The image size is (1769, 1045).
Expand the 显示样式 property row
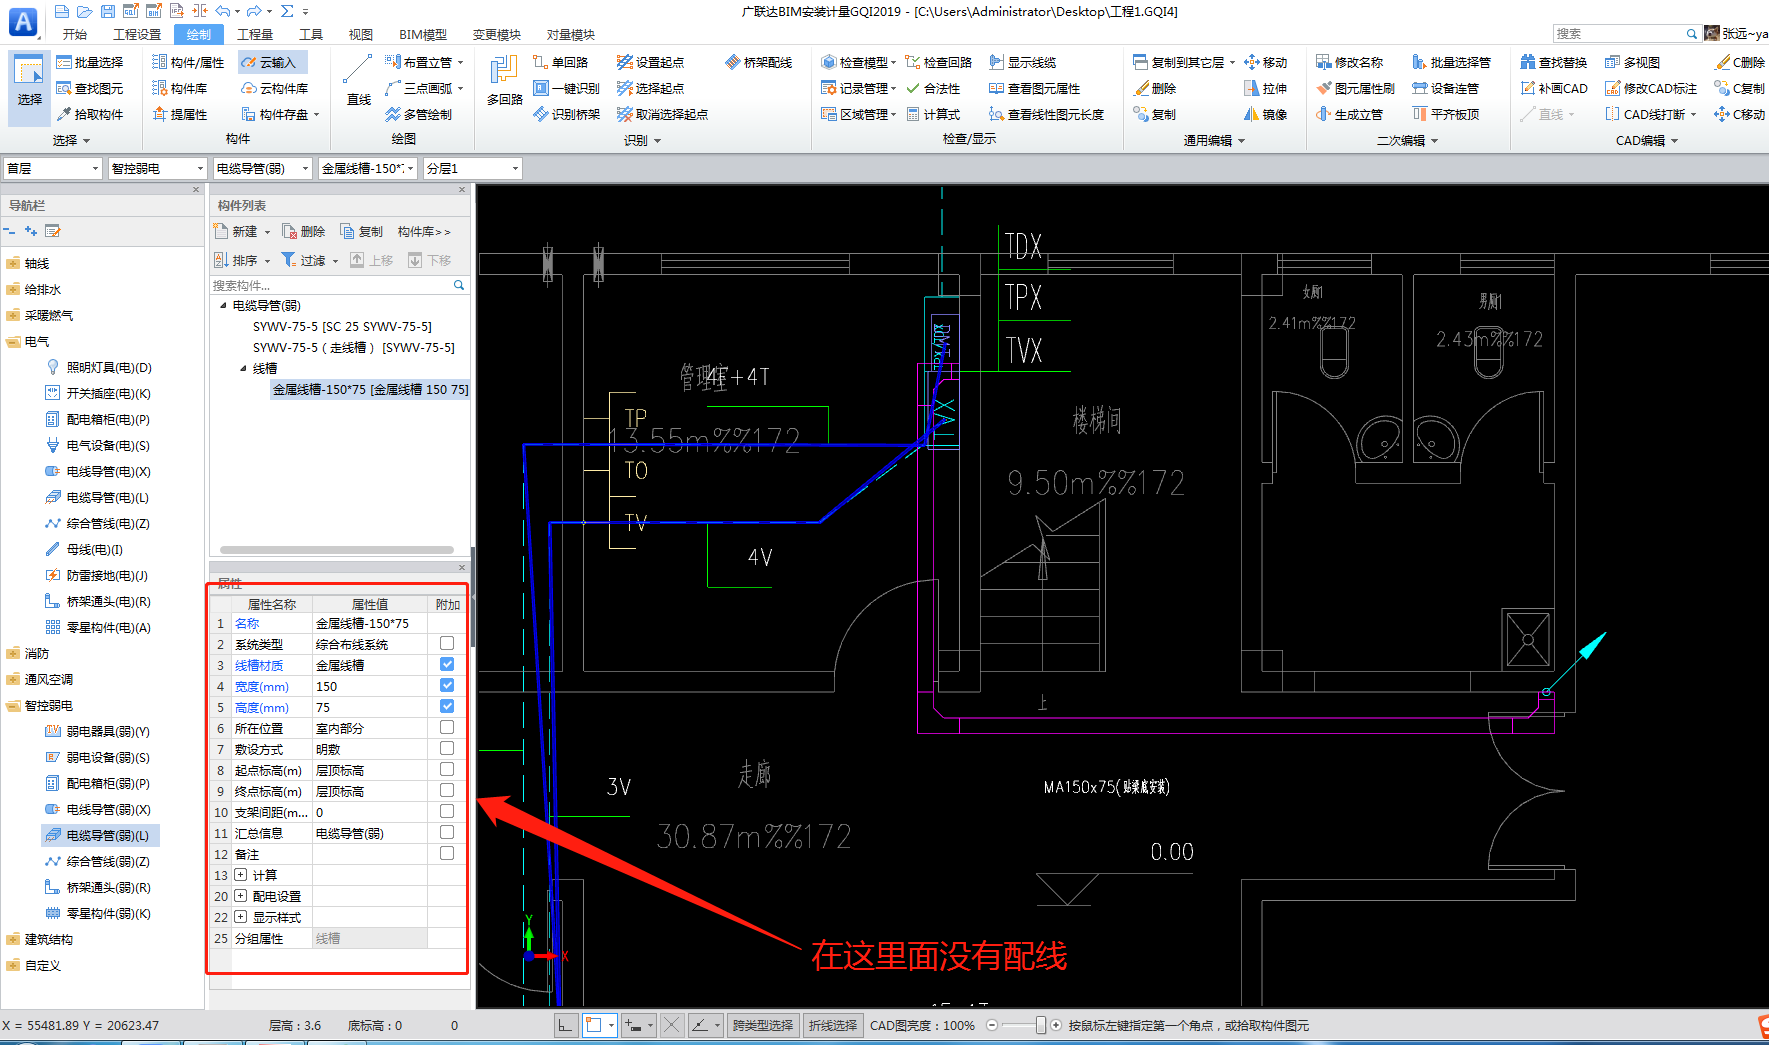click(x=240, y=917)
